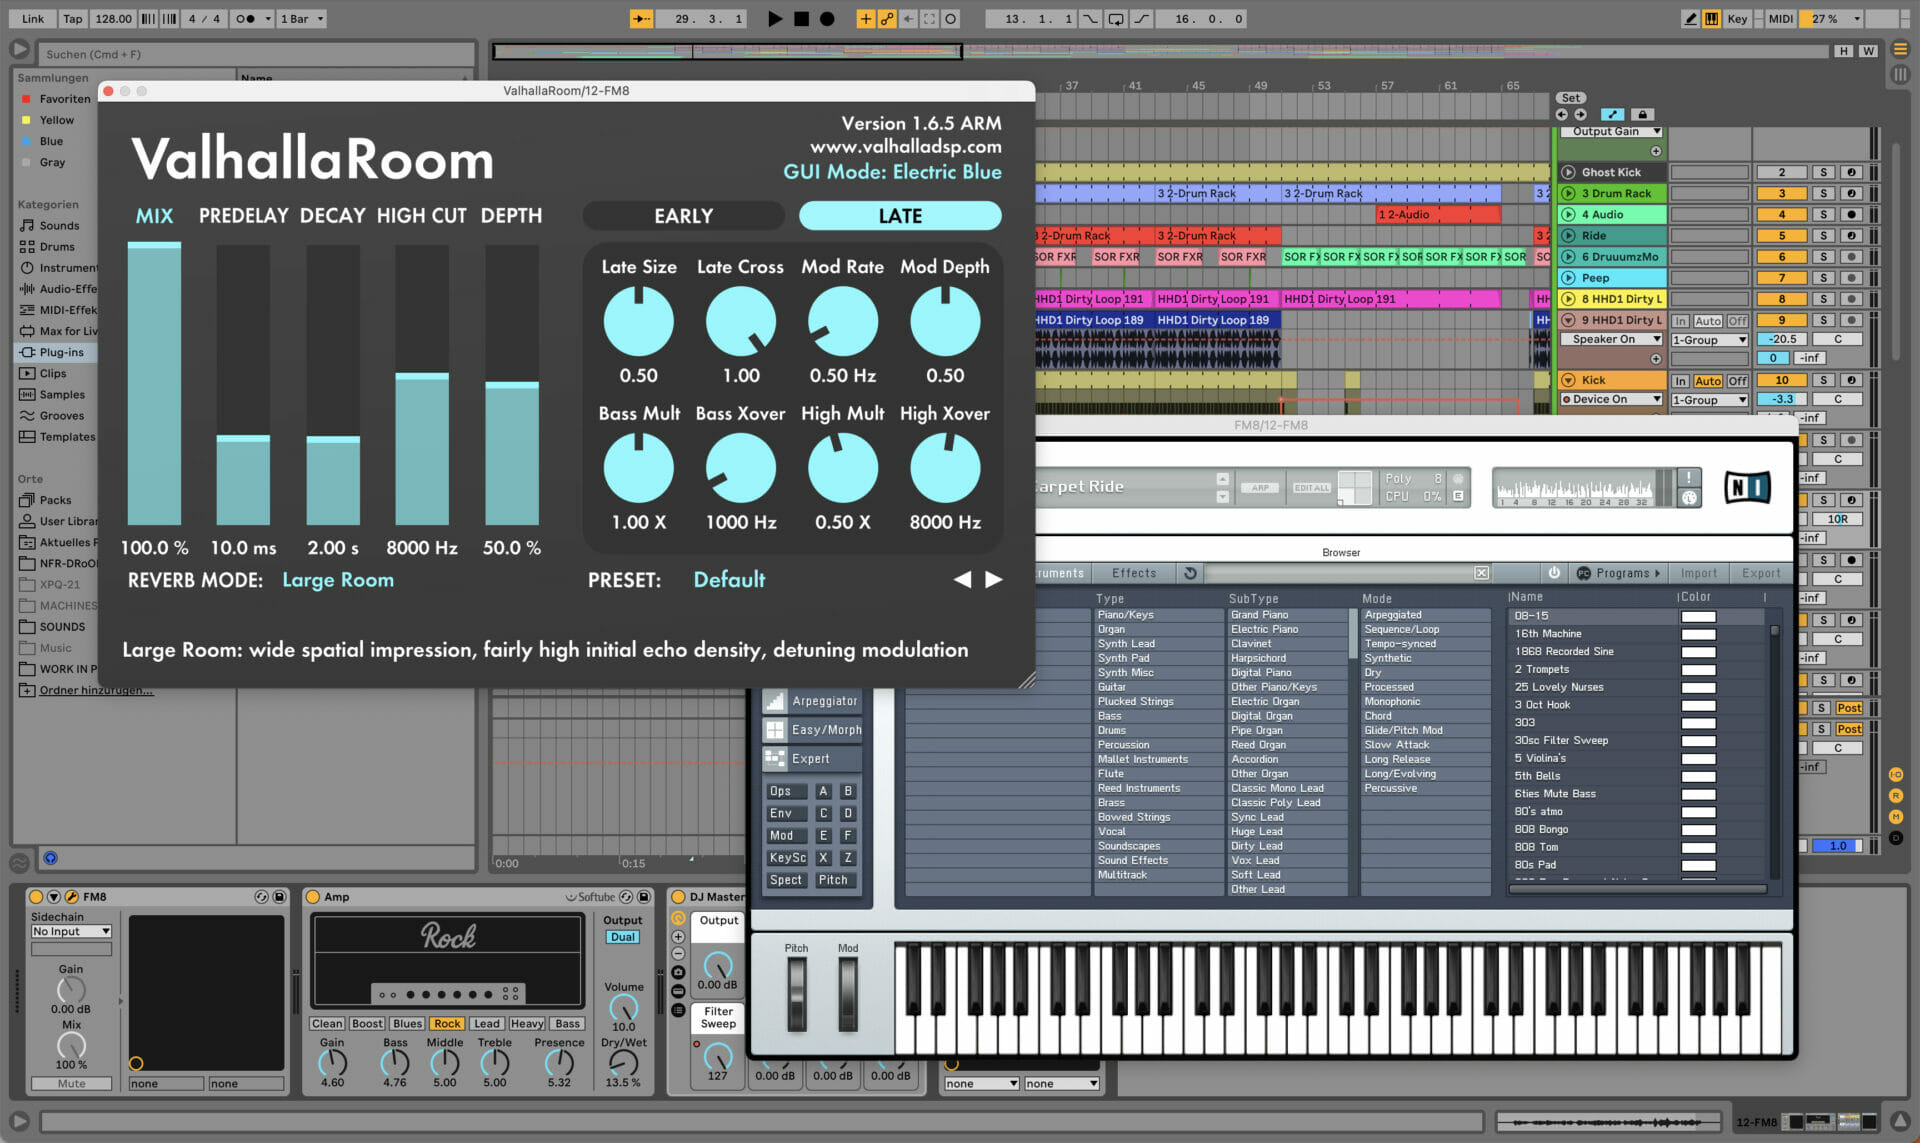Select the Favoriten collection

pos(64,99)
